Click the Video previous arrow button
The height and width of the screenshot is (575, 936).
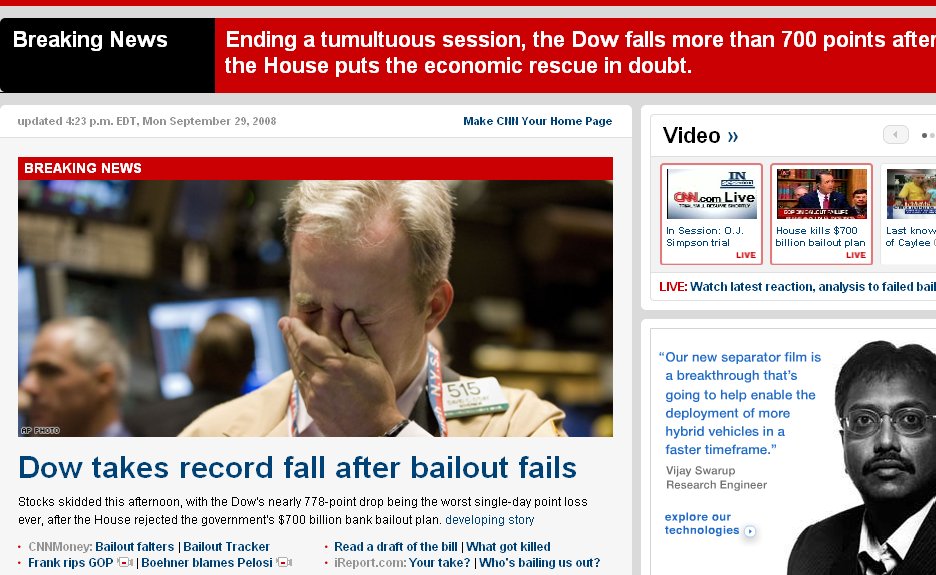[x=895, y=134]
